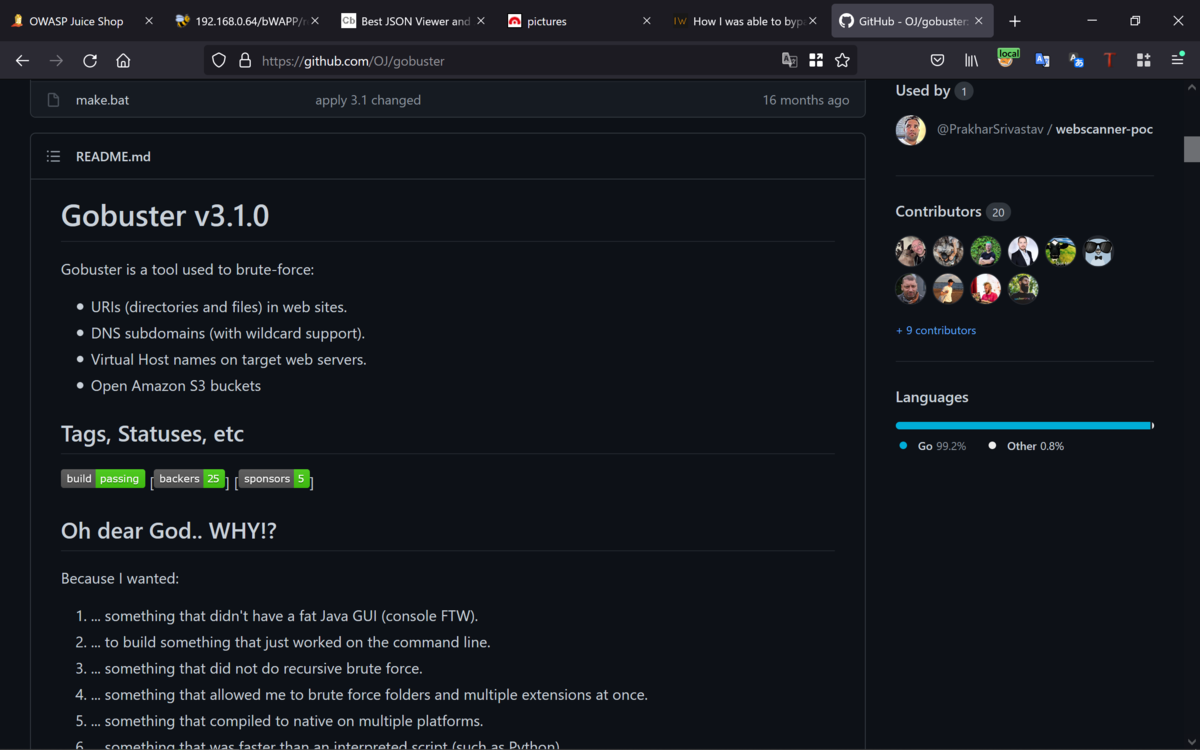The height and width of the screenshot is (750, 1200).
Task: Open the browser home page
Action: tap(123, 60)
